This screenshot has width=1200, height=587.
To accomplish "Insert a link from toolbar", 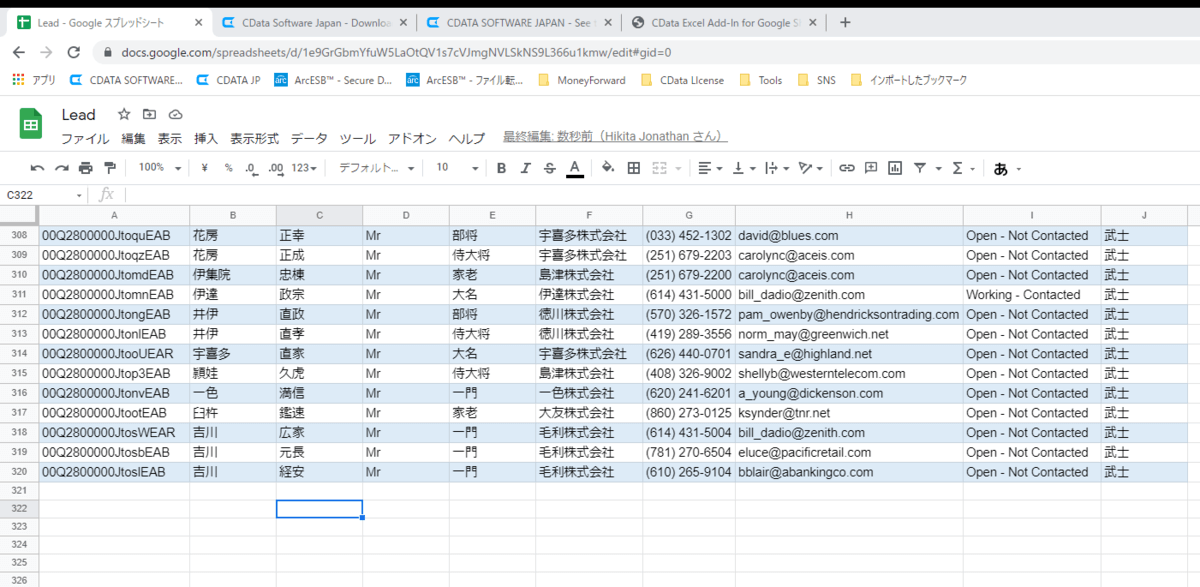I will pos(847,168).
